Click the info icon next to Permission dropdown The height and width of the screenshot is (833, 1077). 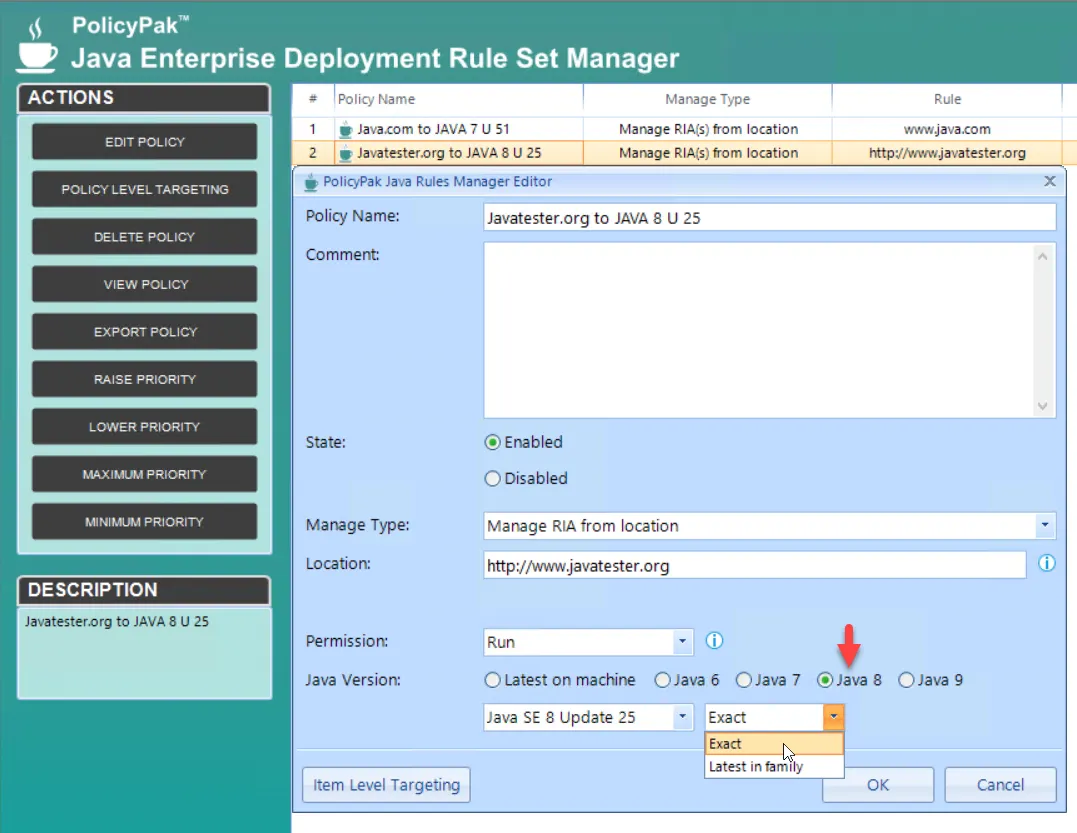click(714, 641)
